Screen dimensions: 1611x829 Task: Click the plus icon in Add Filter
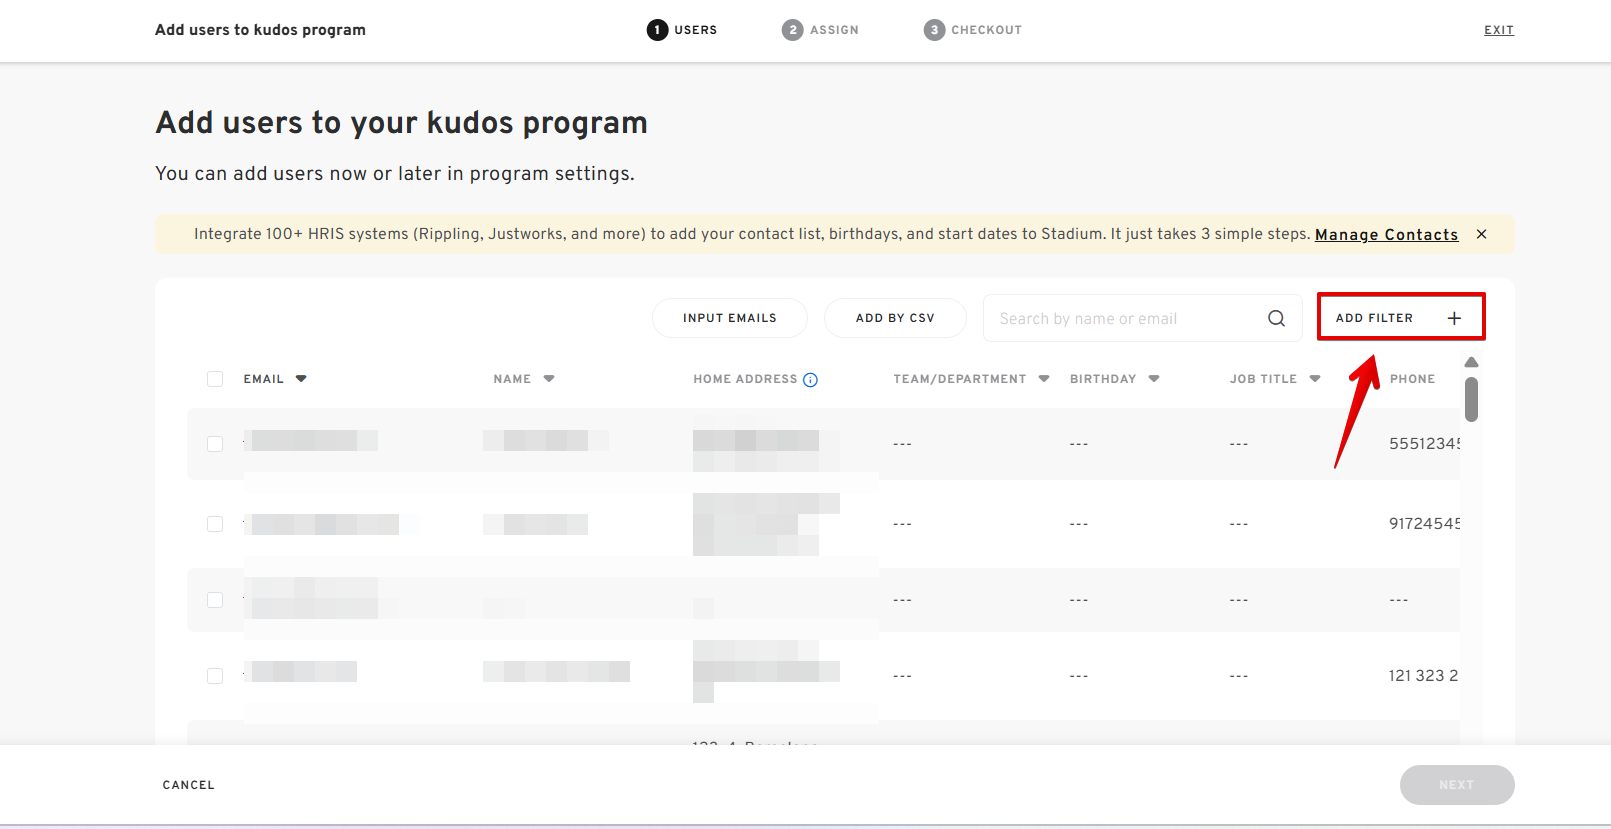point(1454,318)
